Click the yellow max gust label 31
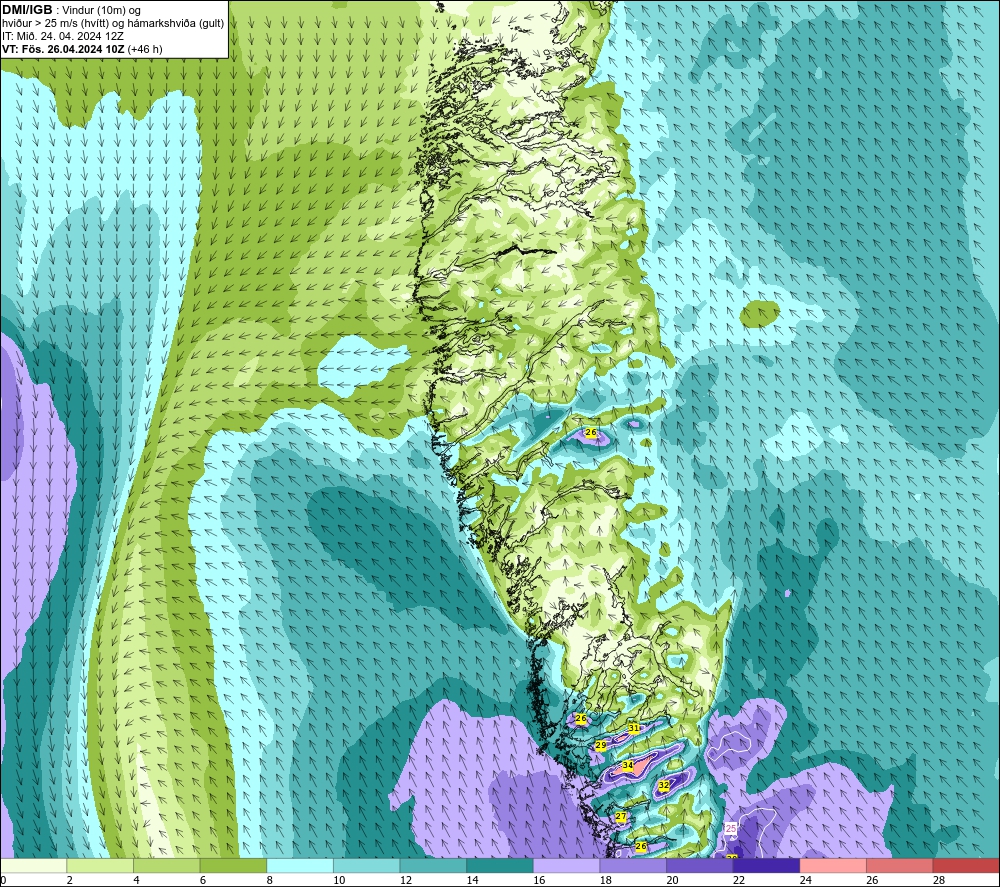1000x887 pixels. [x=633, y=728]
